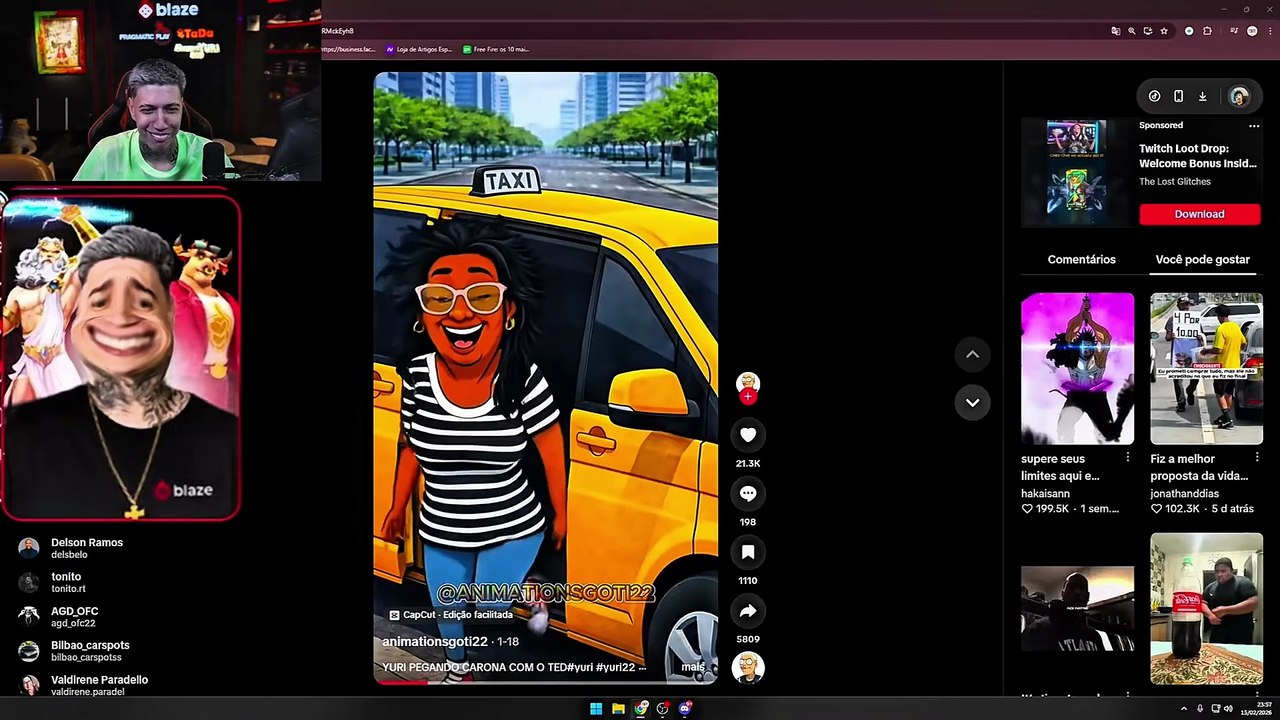Screen dimensions: 1280x720
Task: Open the Windows Start menu
Action: [596, 709]
